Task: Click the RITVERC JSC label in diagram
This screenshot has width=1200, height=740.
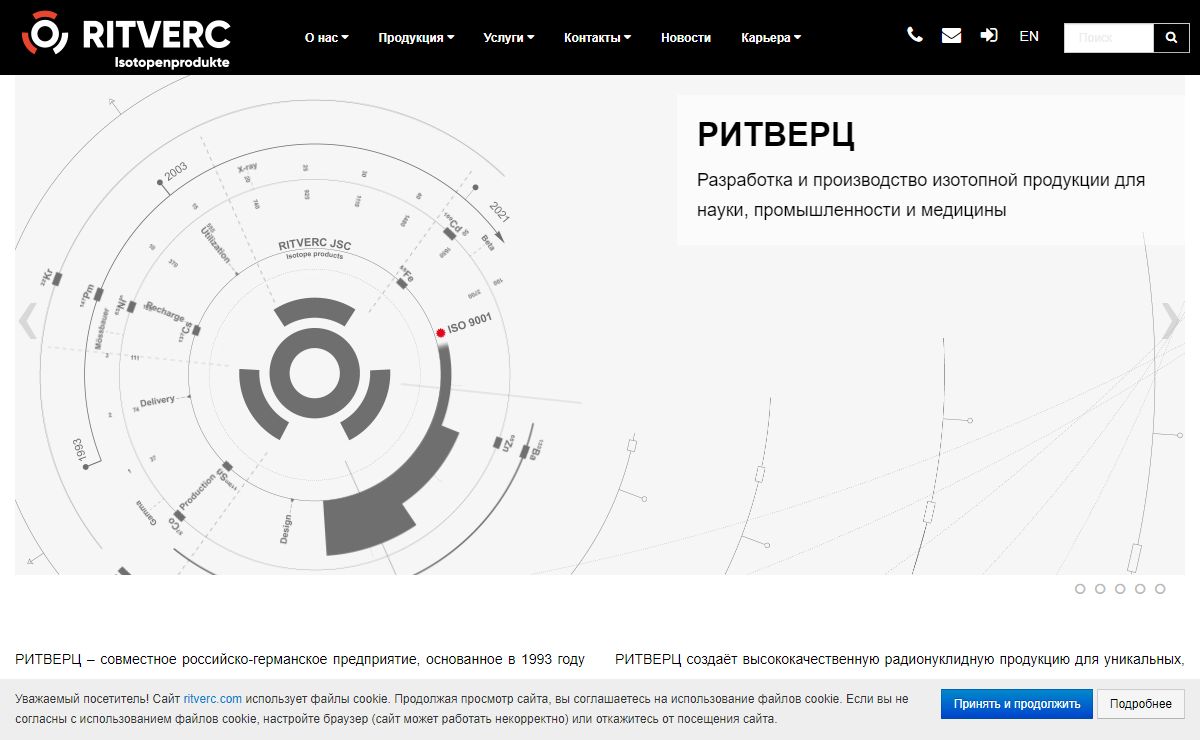Action: click(315, 244)
